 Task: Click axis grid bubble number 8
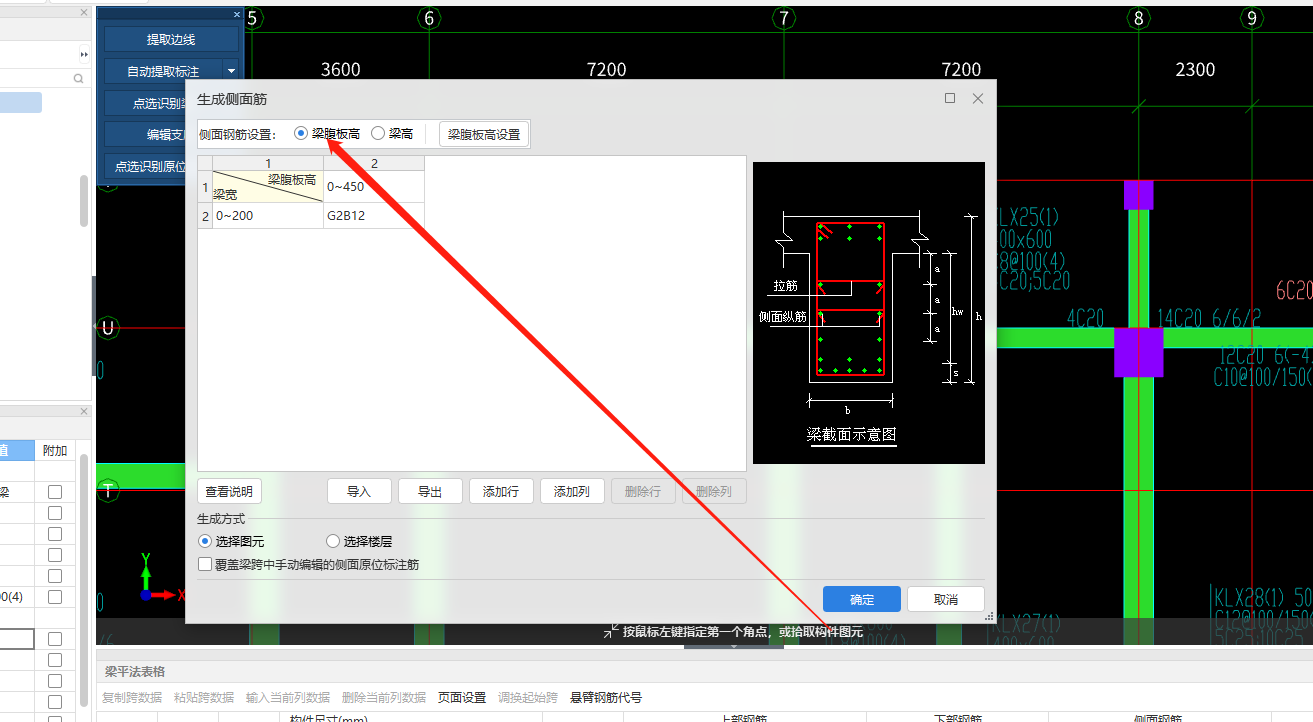click(x=1138, y=18)
